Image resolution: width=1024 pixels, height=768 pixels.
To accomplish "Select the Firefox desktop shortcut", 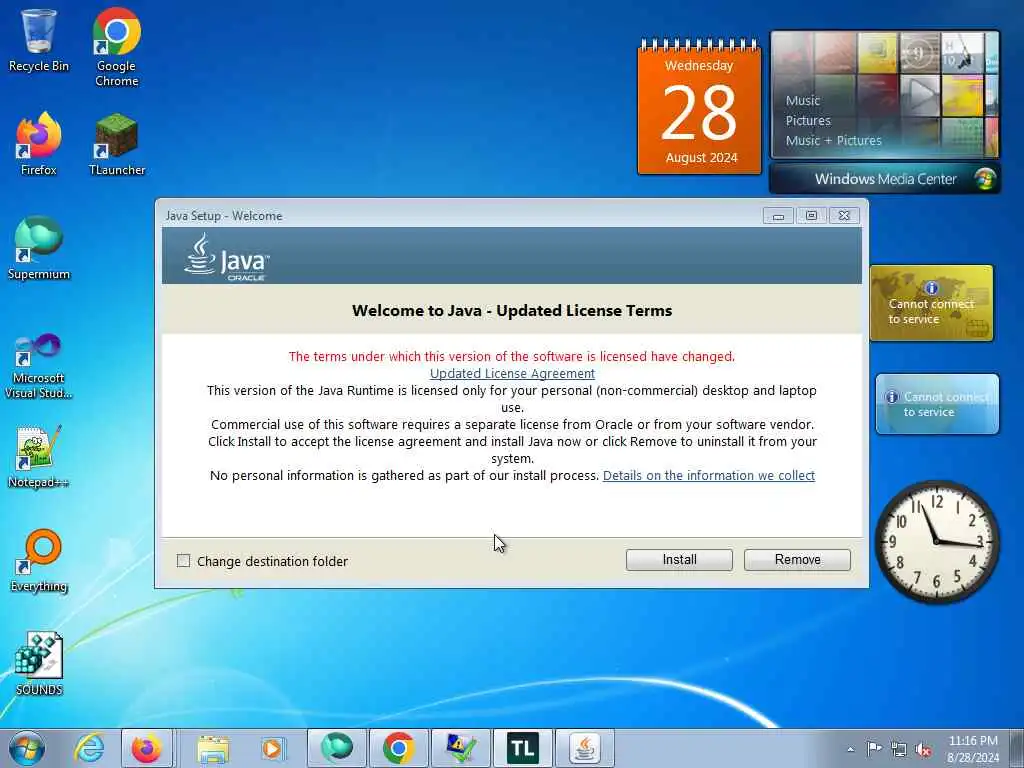I will (39, 144).
